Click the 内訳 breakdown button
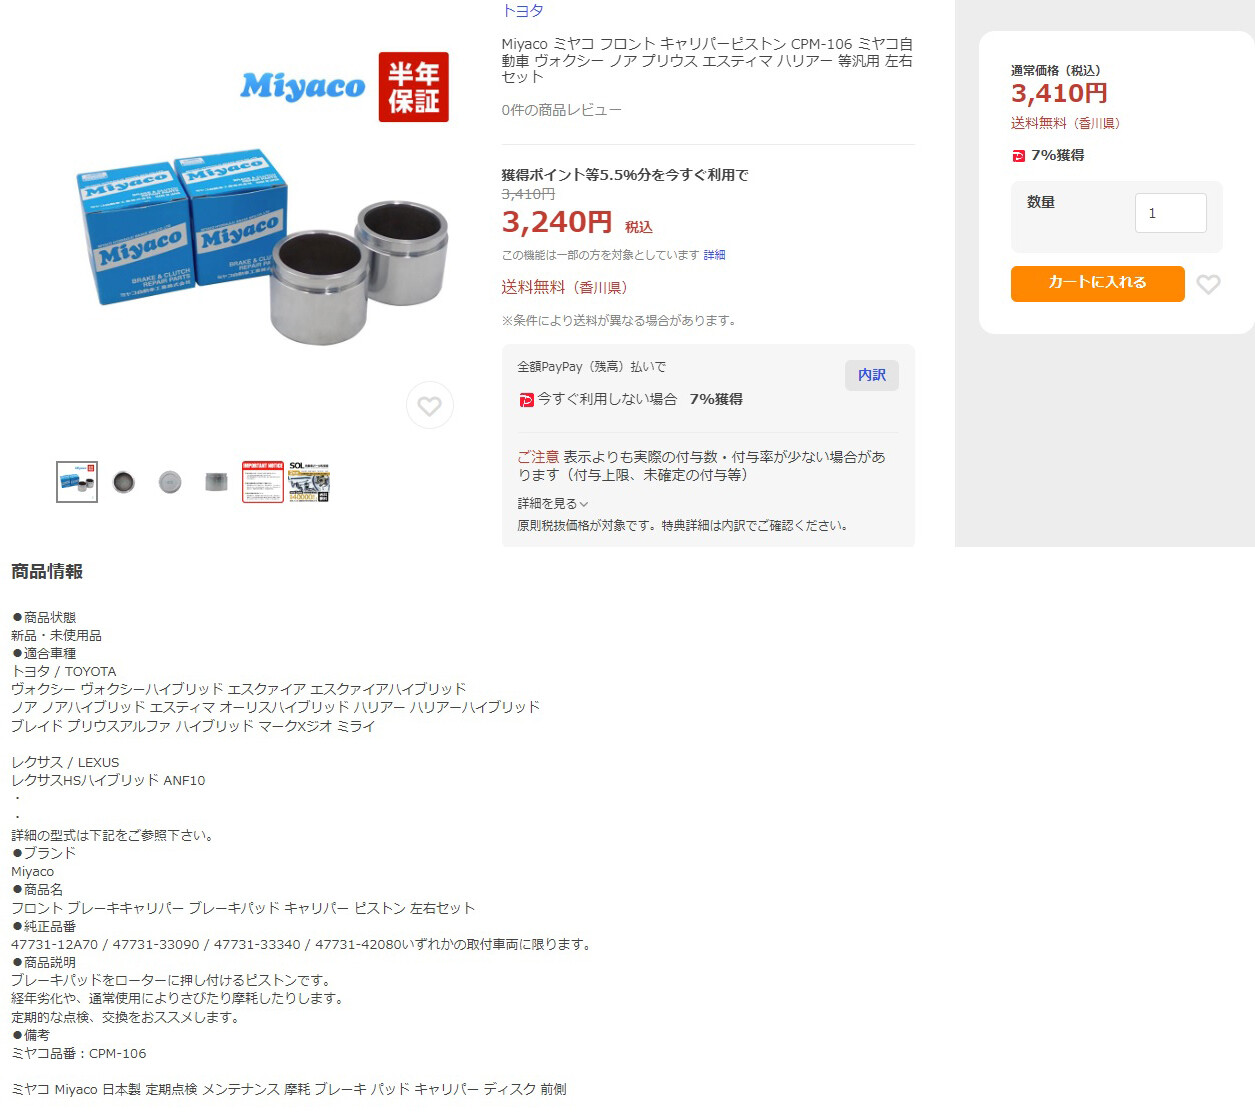 point(872,375)
